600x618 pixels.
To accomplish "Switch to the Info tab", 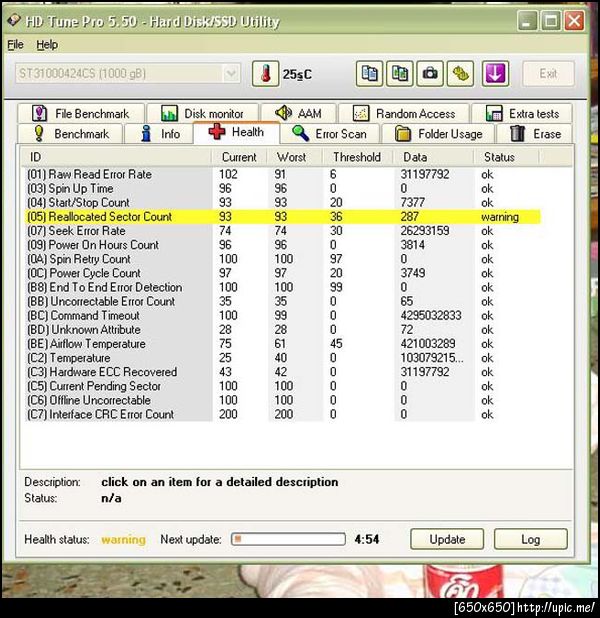I will tap(159, 134).
